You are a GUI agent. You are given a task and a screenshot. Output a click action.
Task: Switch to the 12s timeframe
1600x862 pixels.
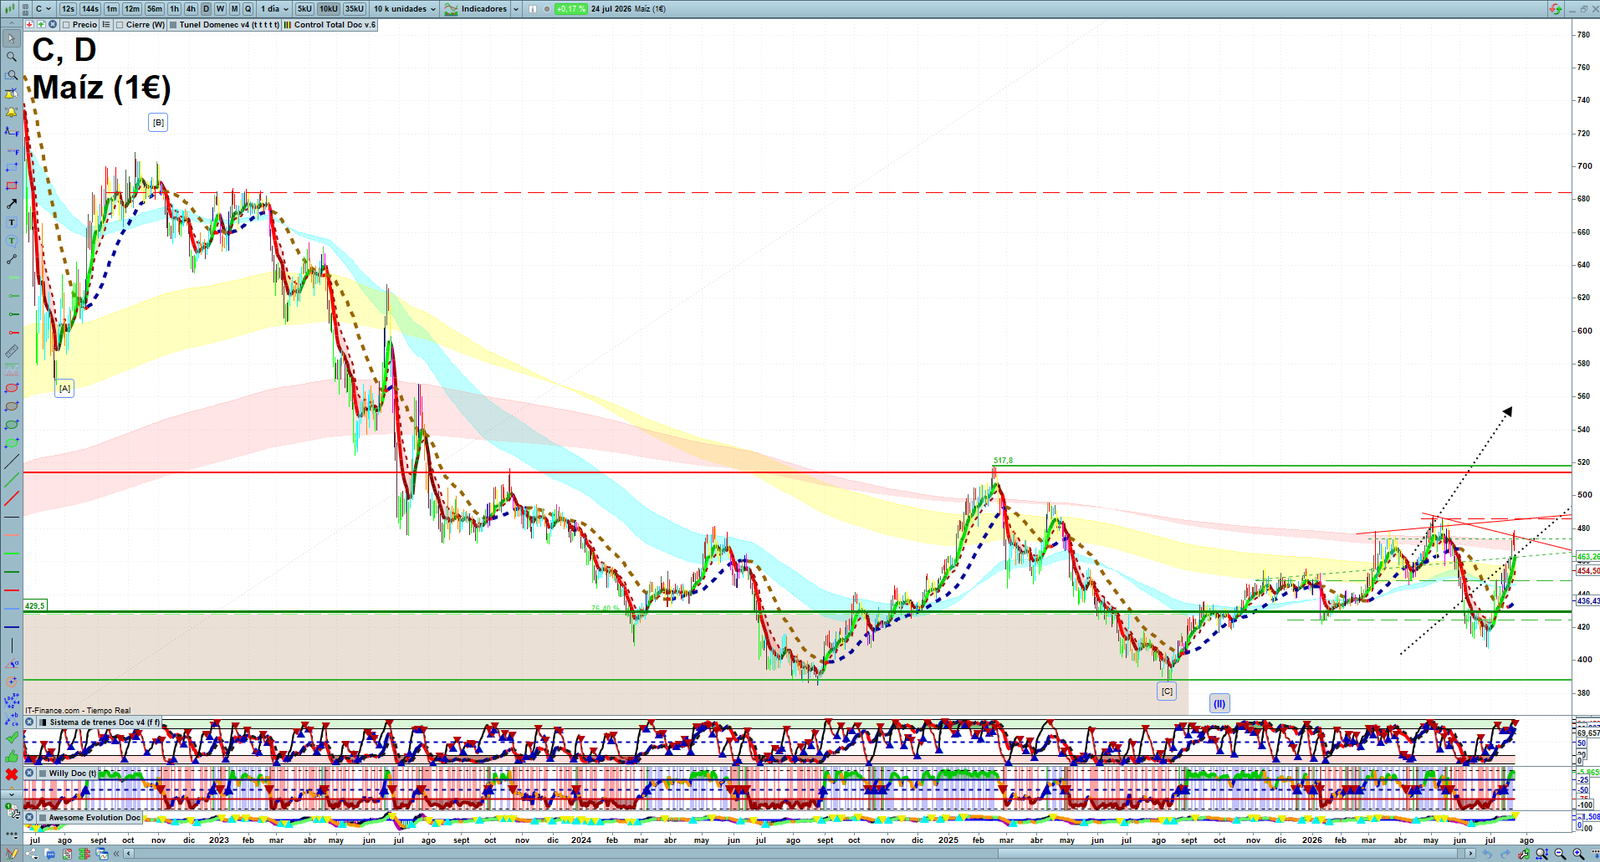click(68, 9)
